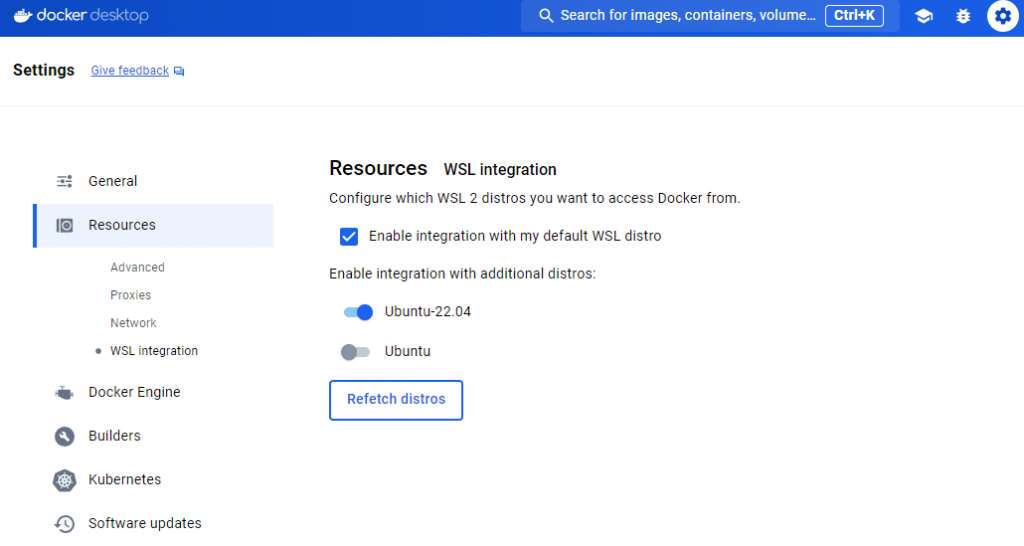
Task: Open the Proxies settings page
Action: point(131,296)
